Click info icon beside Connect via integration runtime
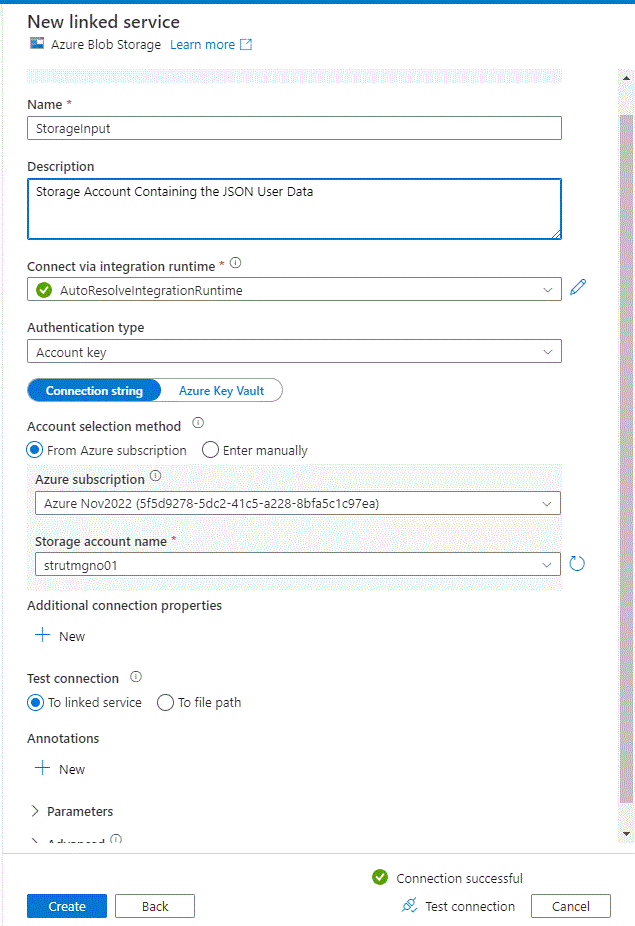Screen dimensions: 635x926 point(235,263)
